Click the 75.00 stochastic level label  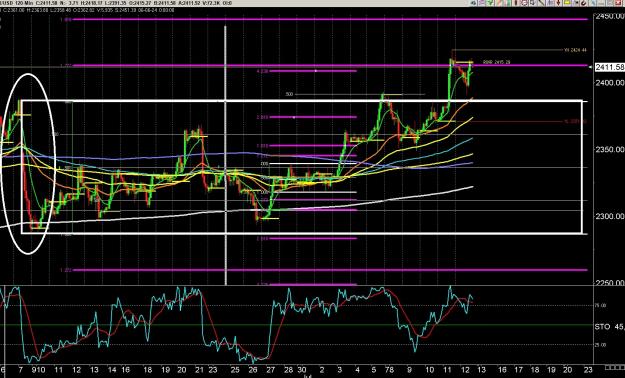(x=600, y=305)
